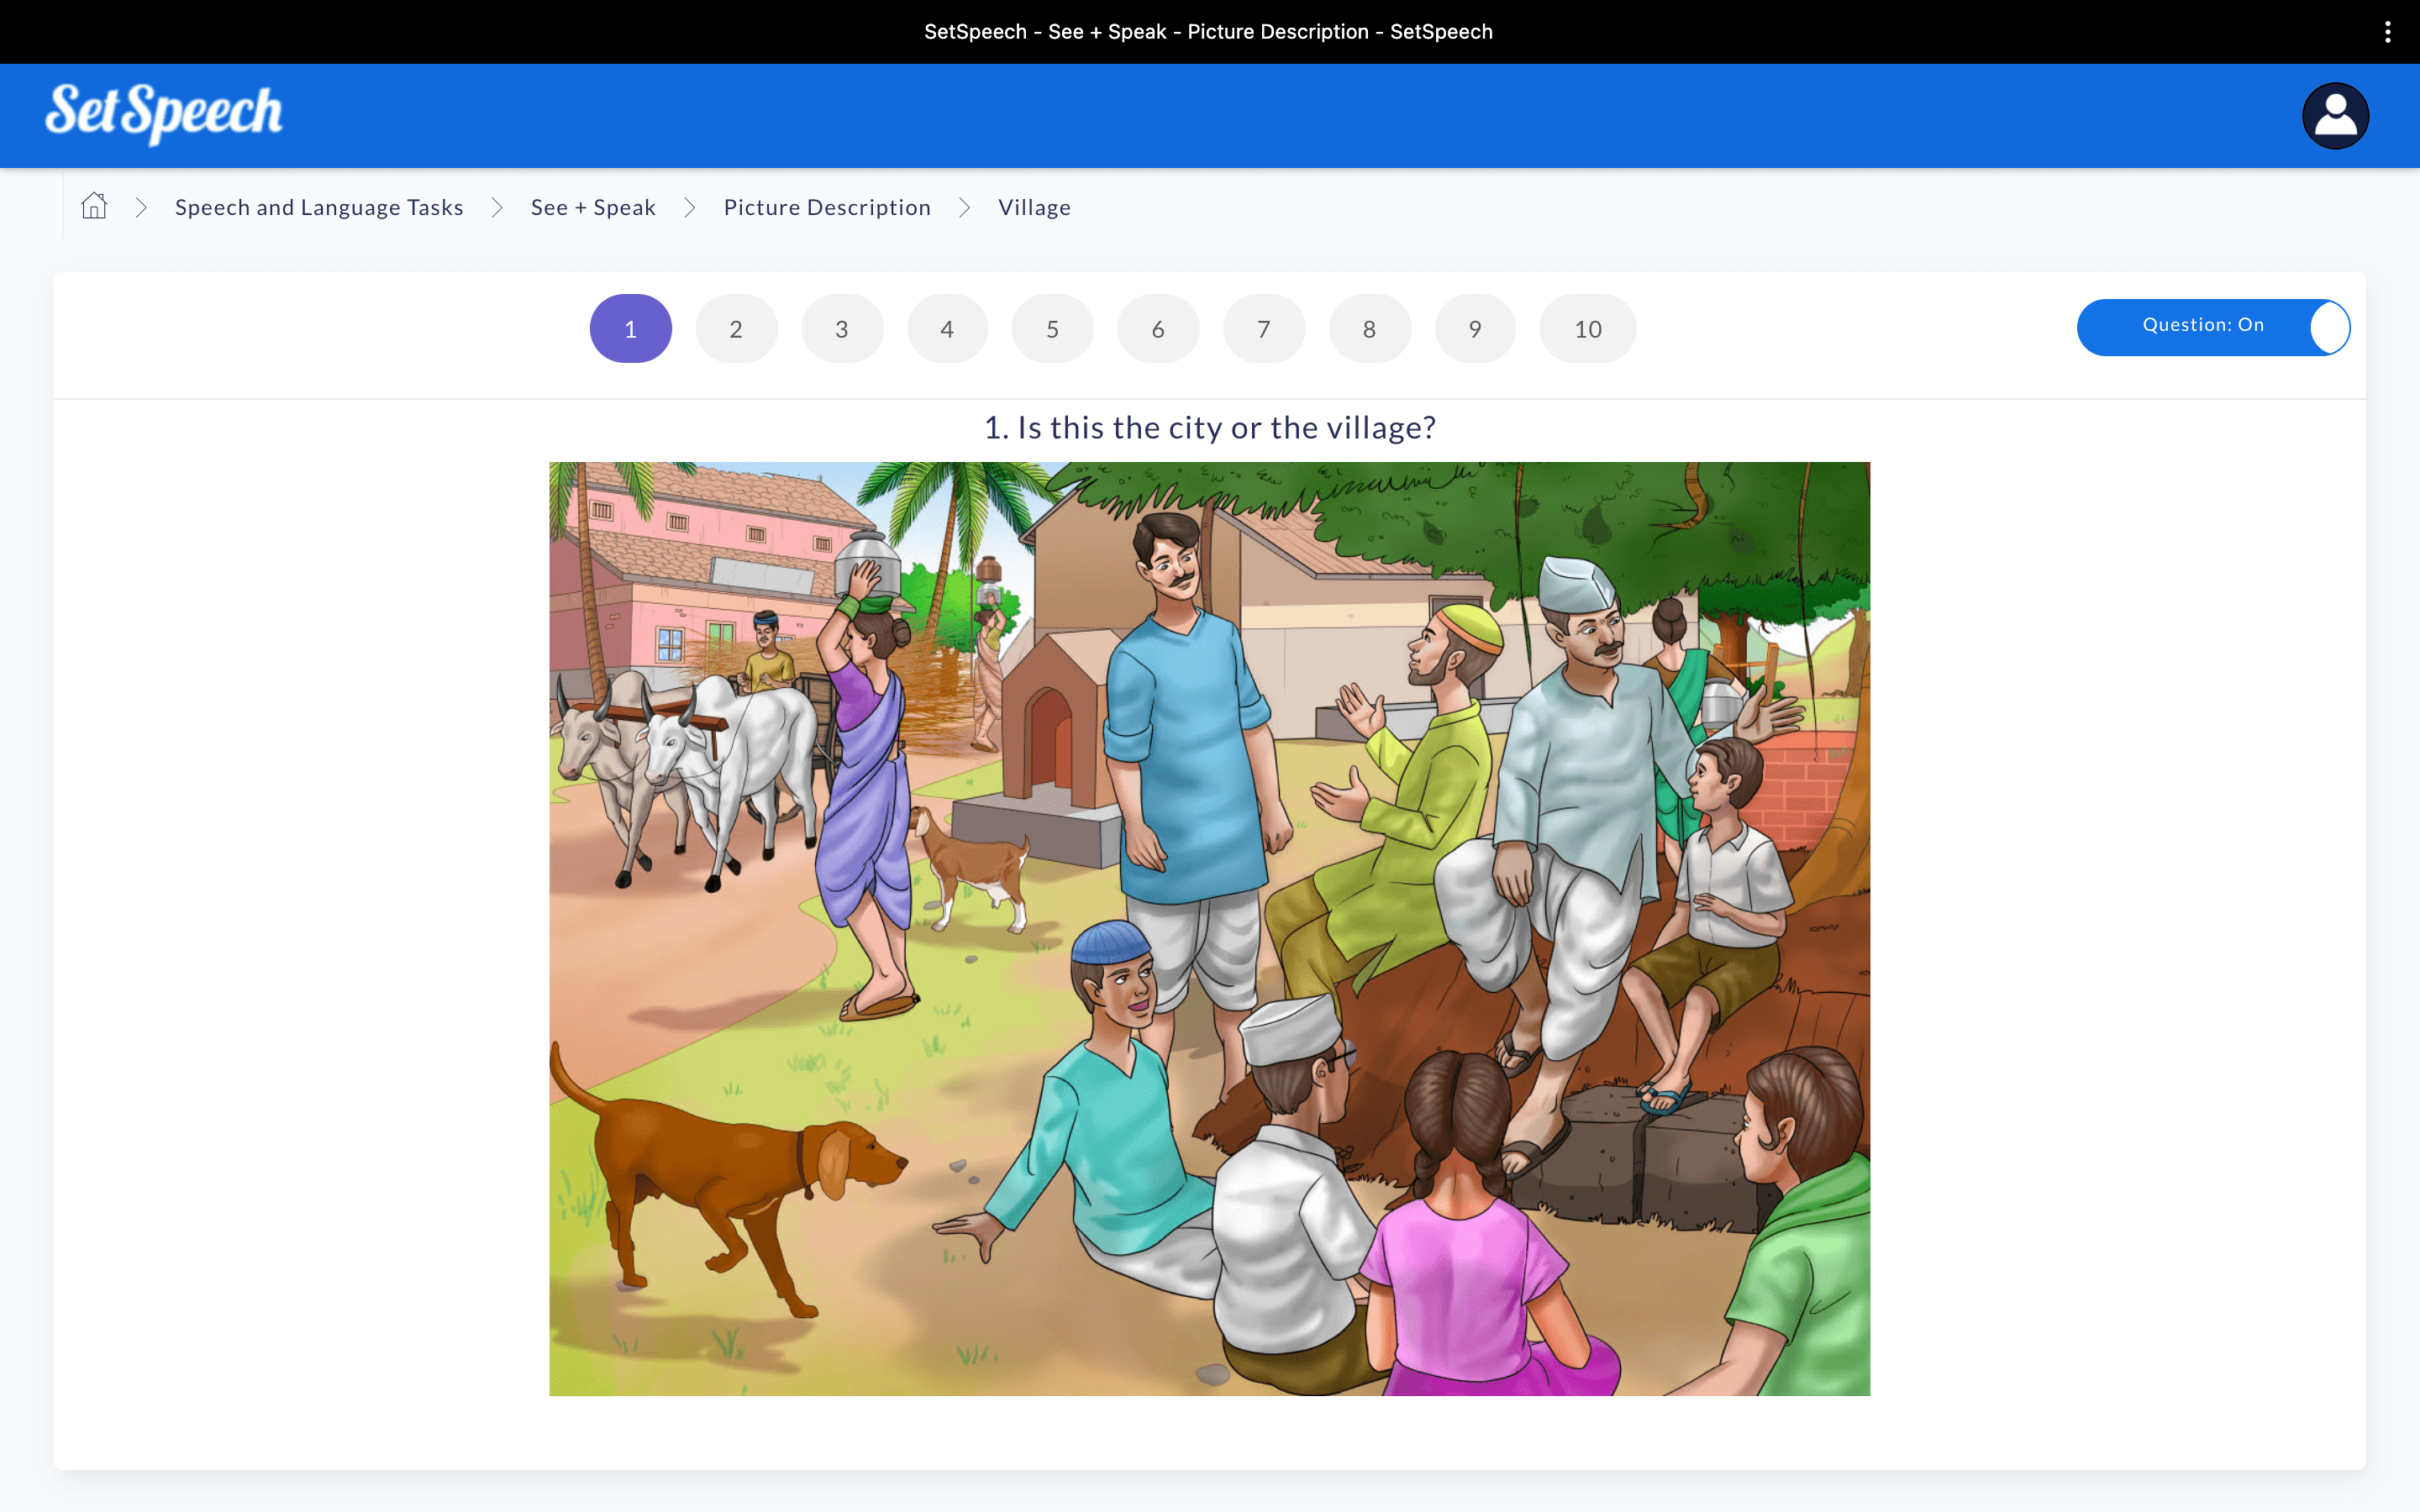Screen dimensions: 2420x1512
Task: Navigate to See + Speak breadcrumb
Action: coord(593,207)
